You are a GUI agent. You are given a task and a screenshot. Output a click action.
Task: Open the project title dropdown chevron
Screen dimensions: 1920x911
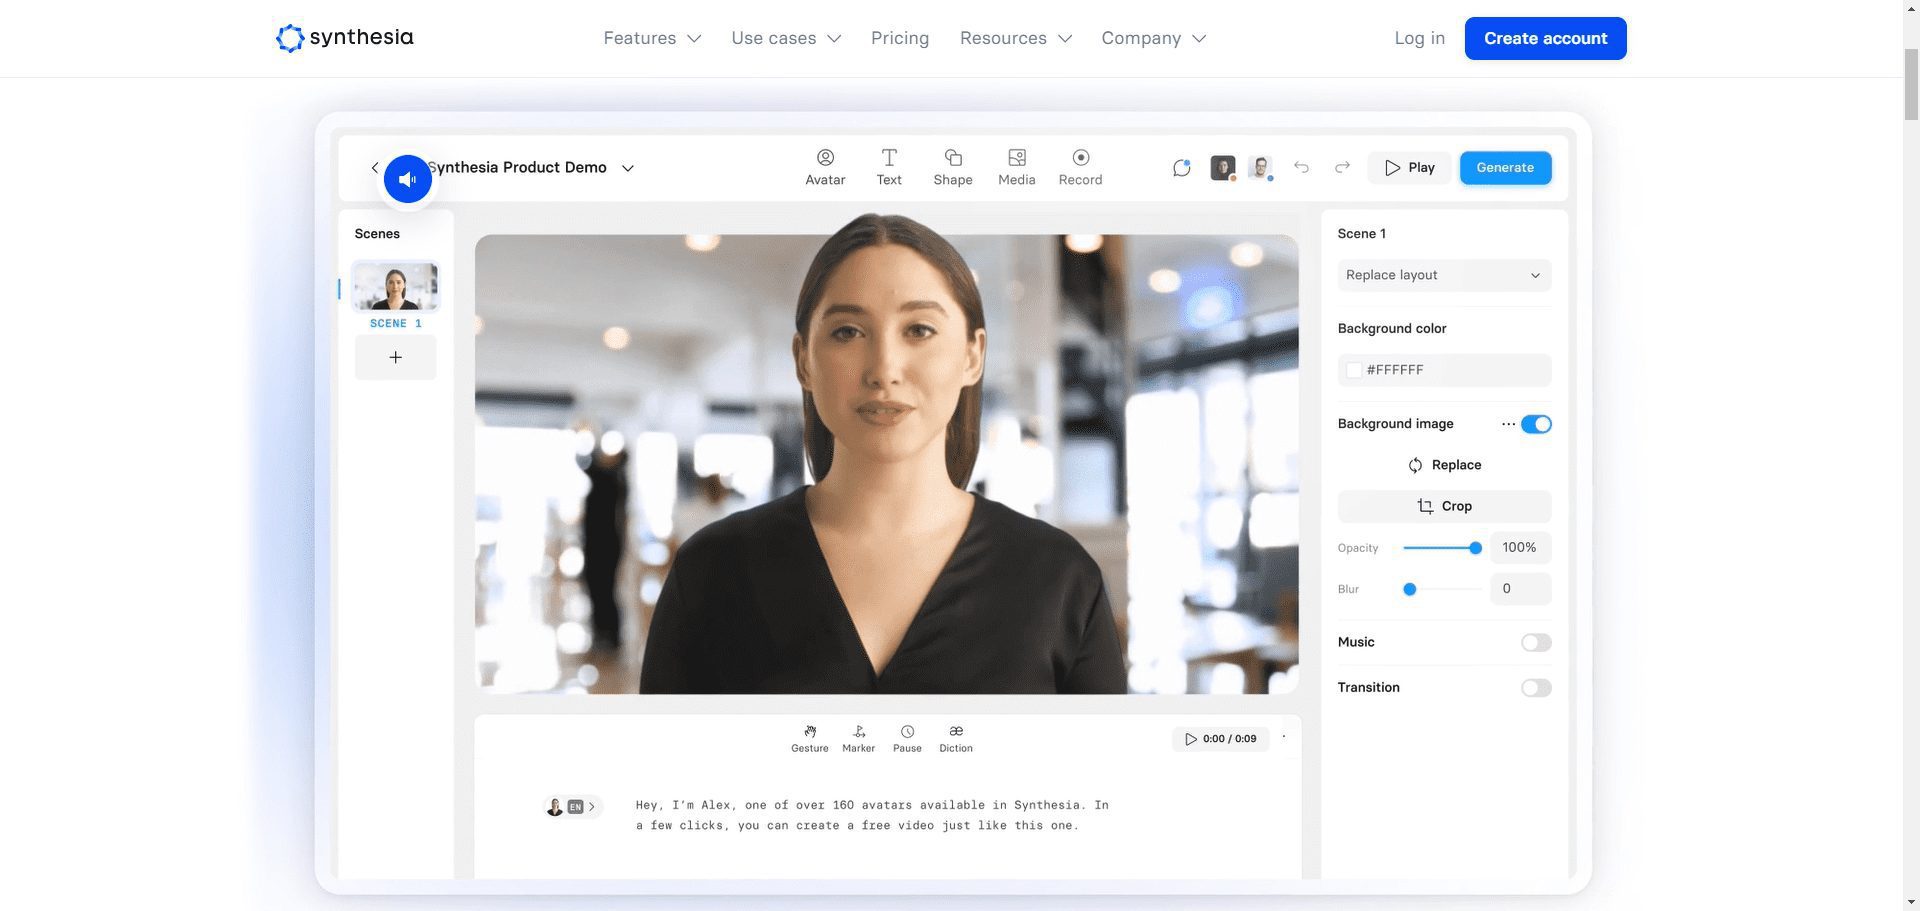coord(628,168)
